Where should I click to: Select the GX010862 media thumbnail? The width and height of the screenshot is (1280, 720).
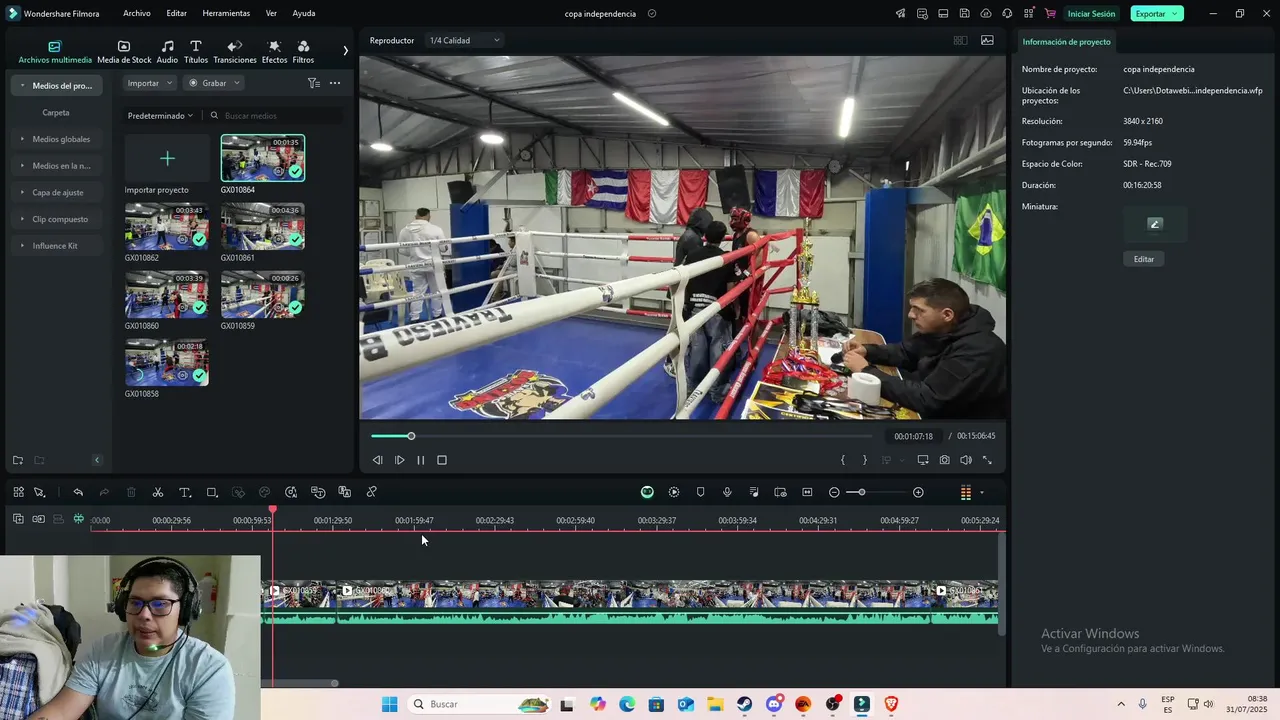(167, 226)
